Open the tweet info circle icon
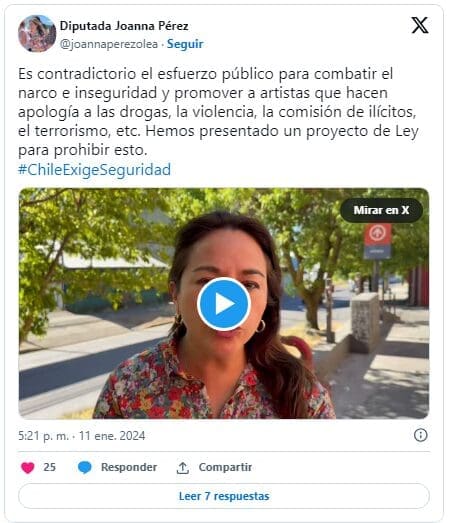The height and width of the screenshot is (523, 449). click(420, 435)
